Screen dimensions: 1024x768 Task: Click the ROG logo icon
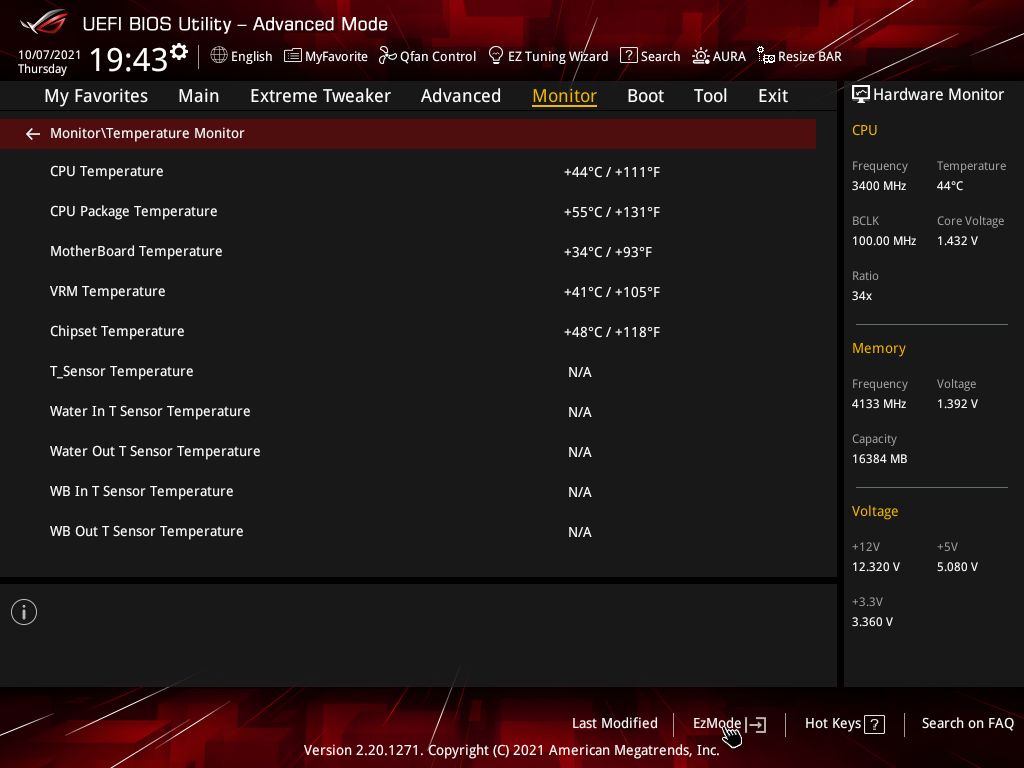43,22
